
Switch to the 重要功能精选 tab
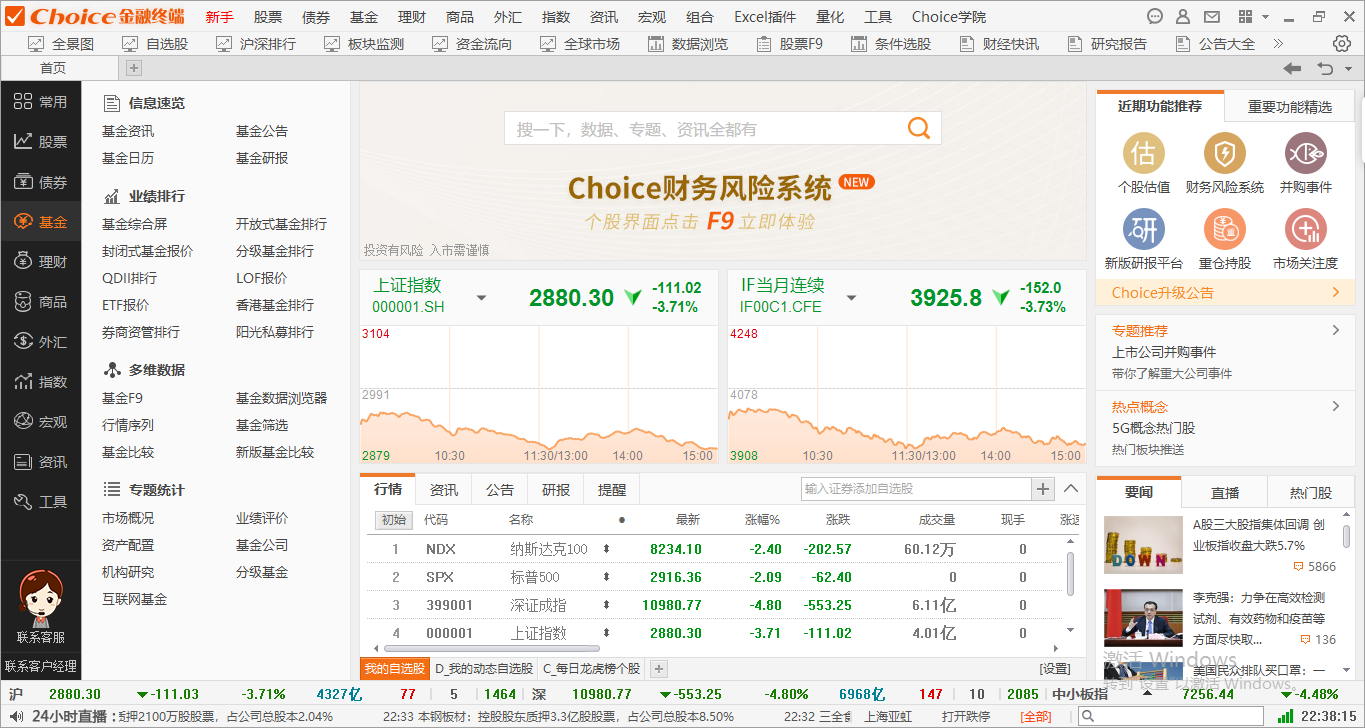pyautogui.click(x=1290, y=107)
